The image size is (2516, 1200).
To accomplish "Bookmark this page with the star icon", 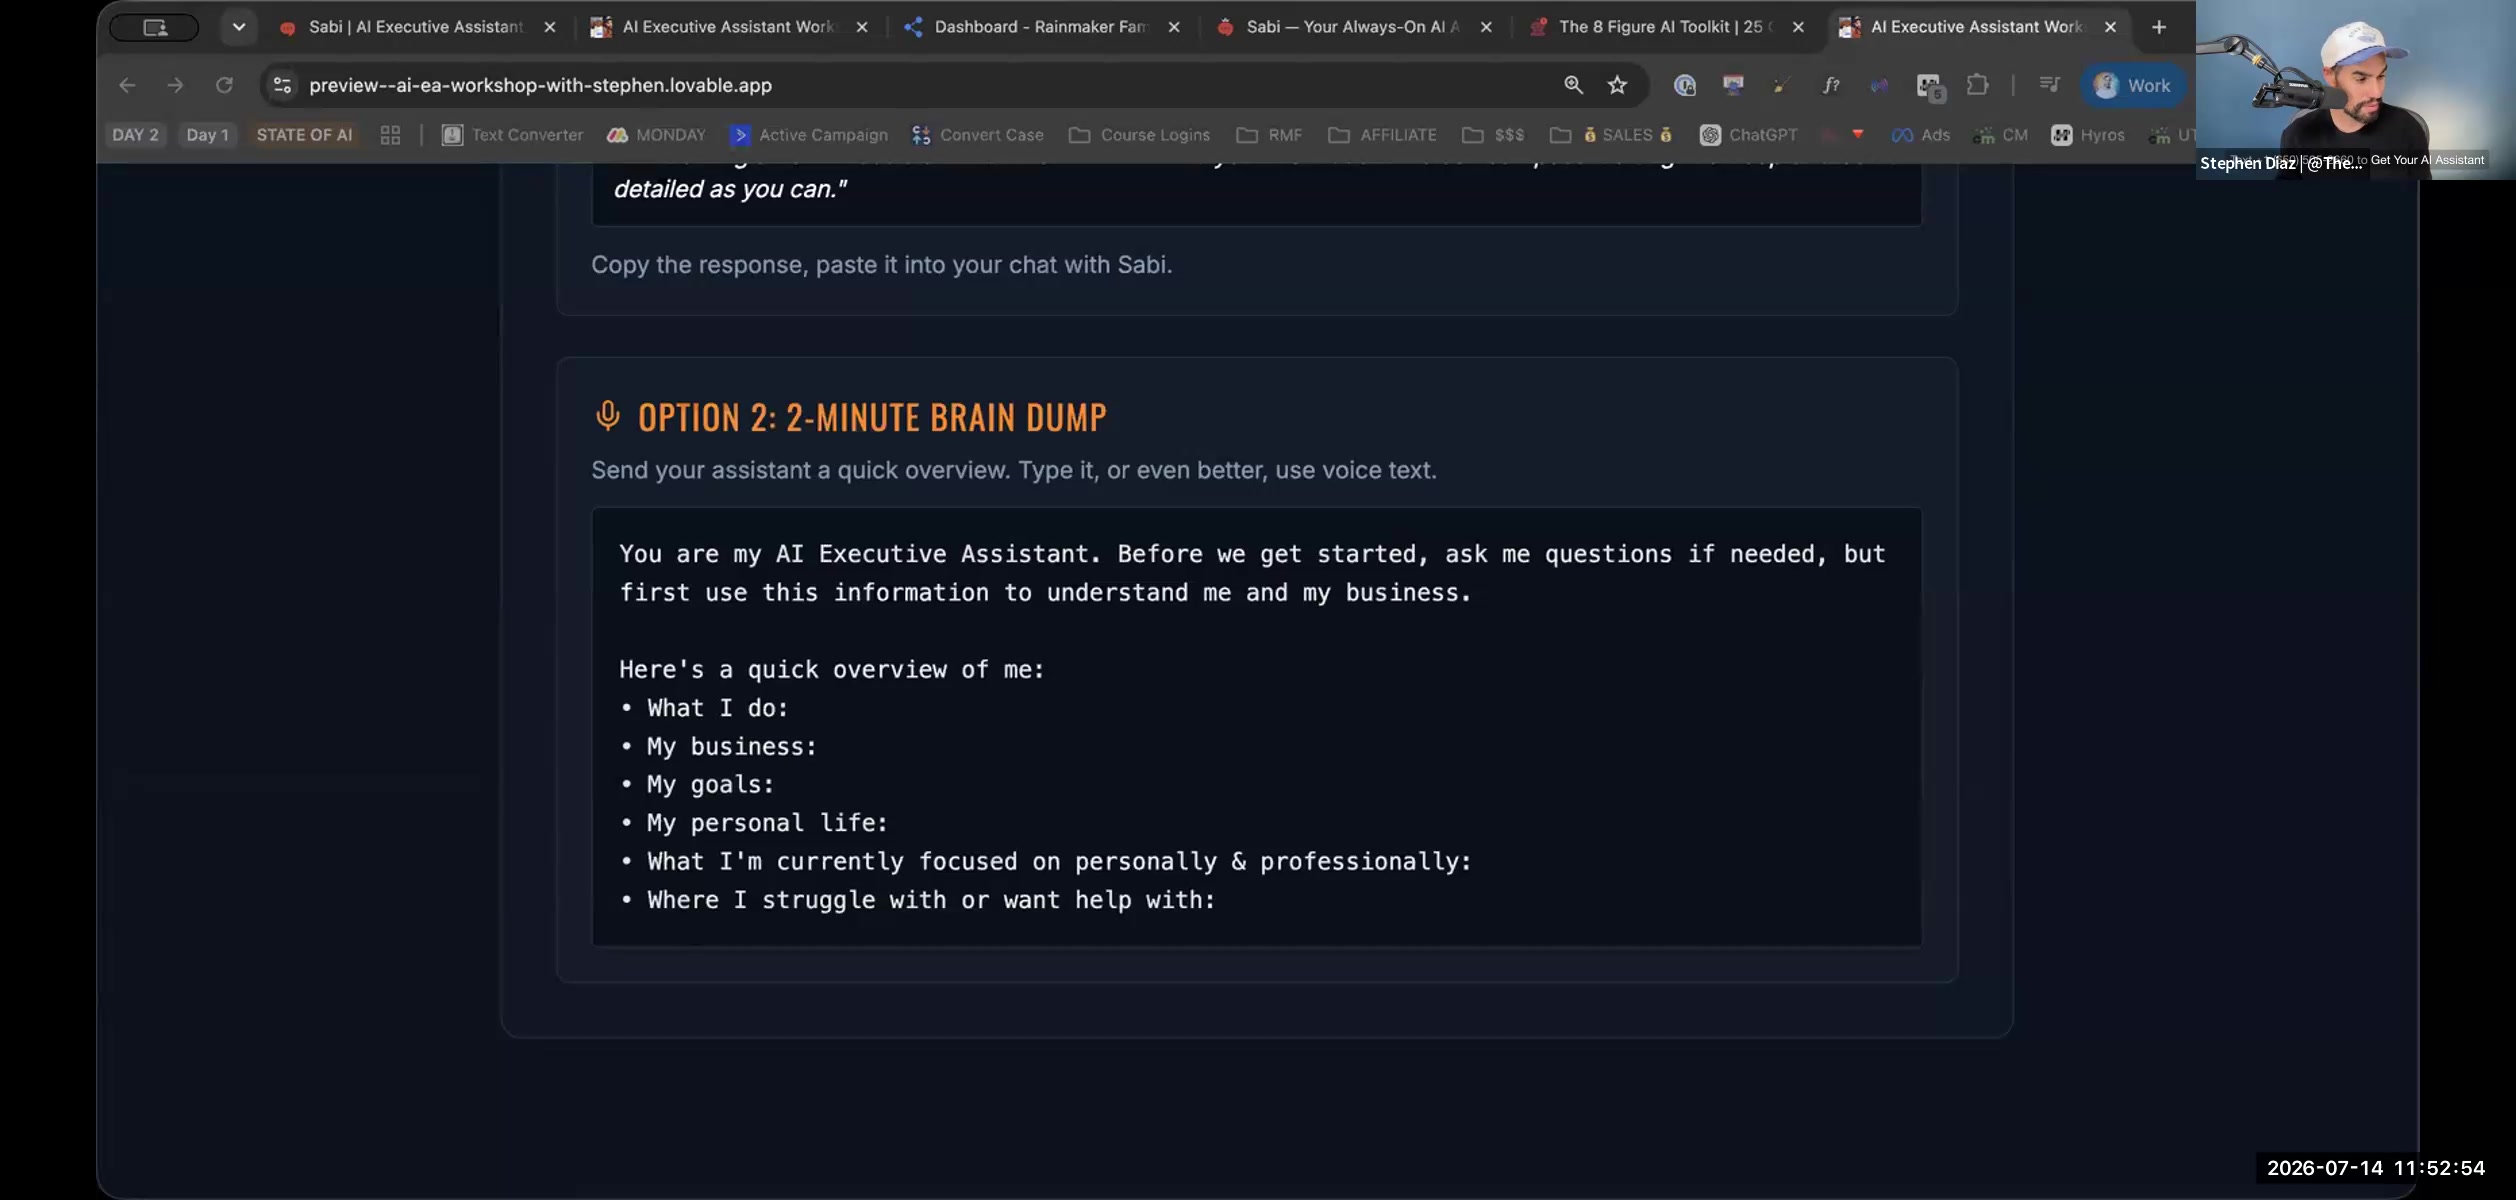I will click(x=1617, y=86).
